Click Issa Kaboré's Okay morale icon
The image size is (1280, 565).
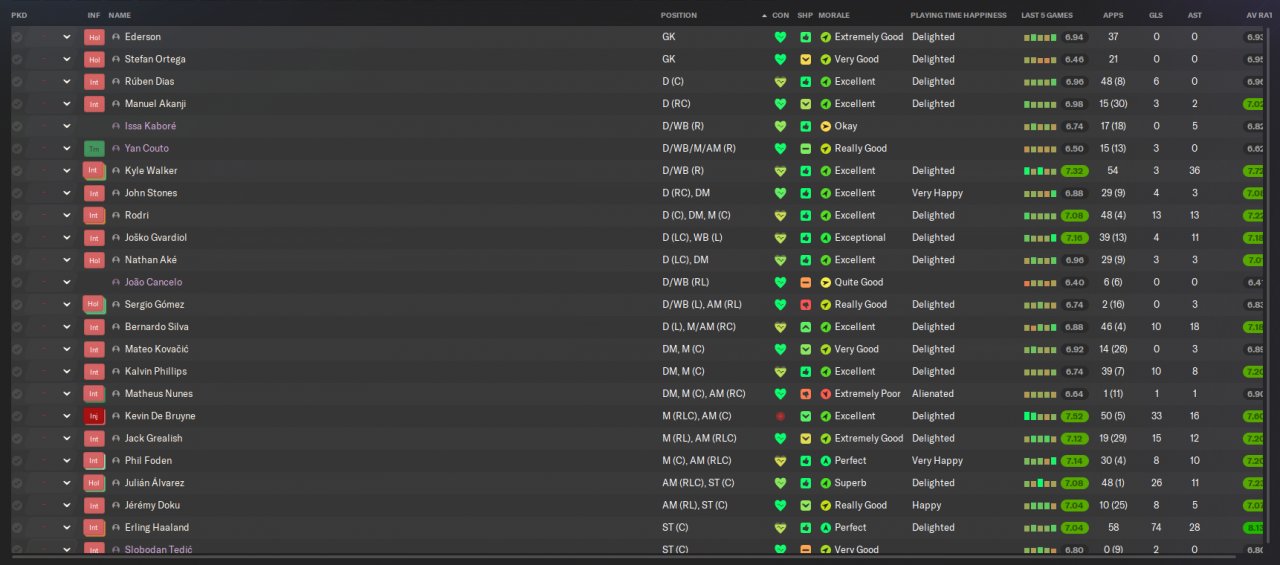pos(825,126)
